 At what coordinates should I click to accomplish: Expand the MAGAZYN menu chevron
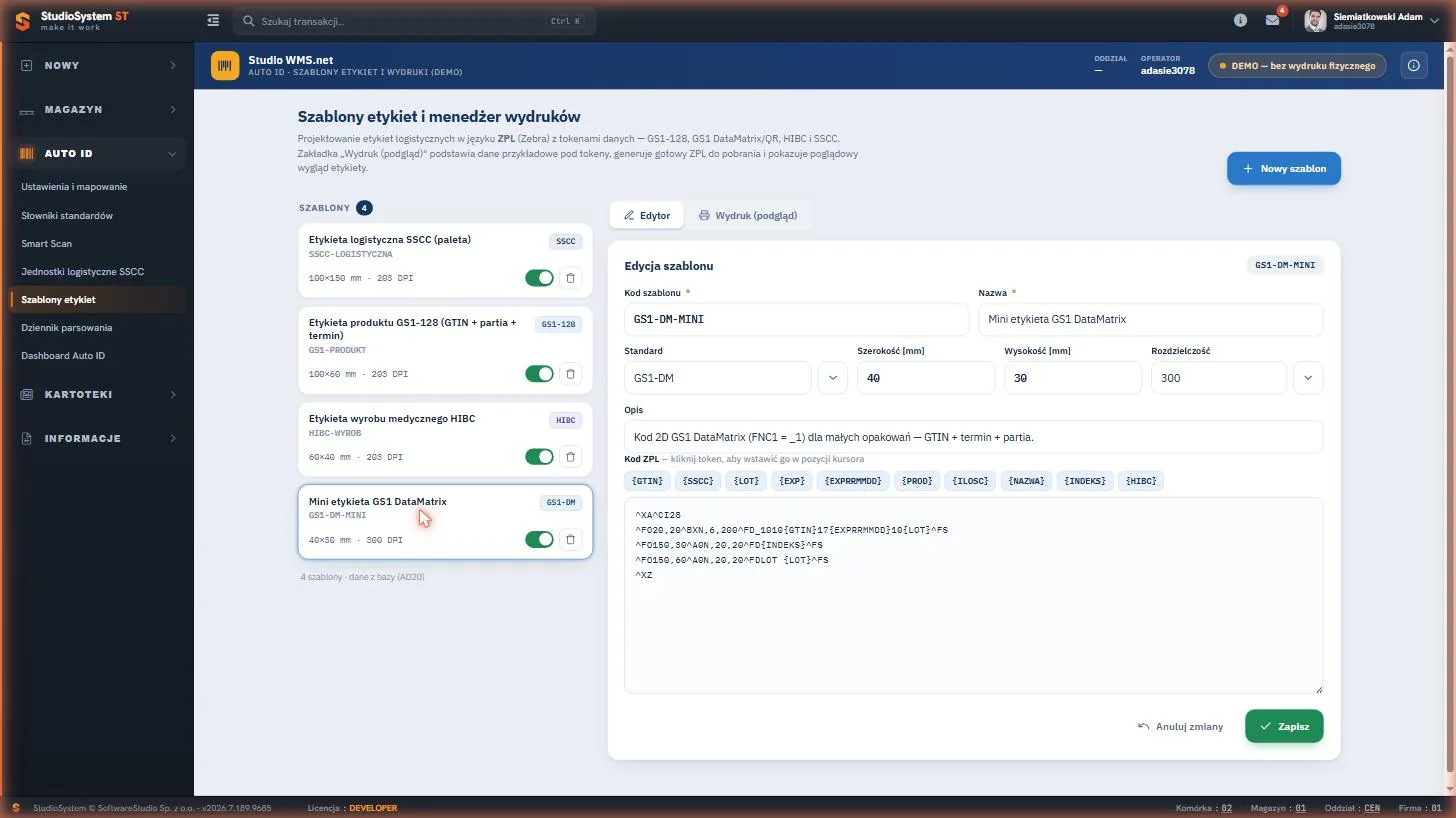pyautogui.click(x=172, y=109)
